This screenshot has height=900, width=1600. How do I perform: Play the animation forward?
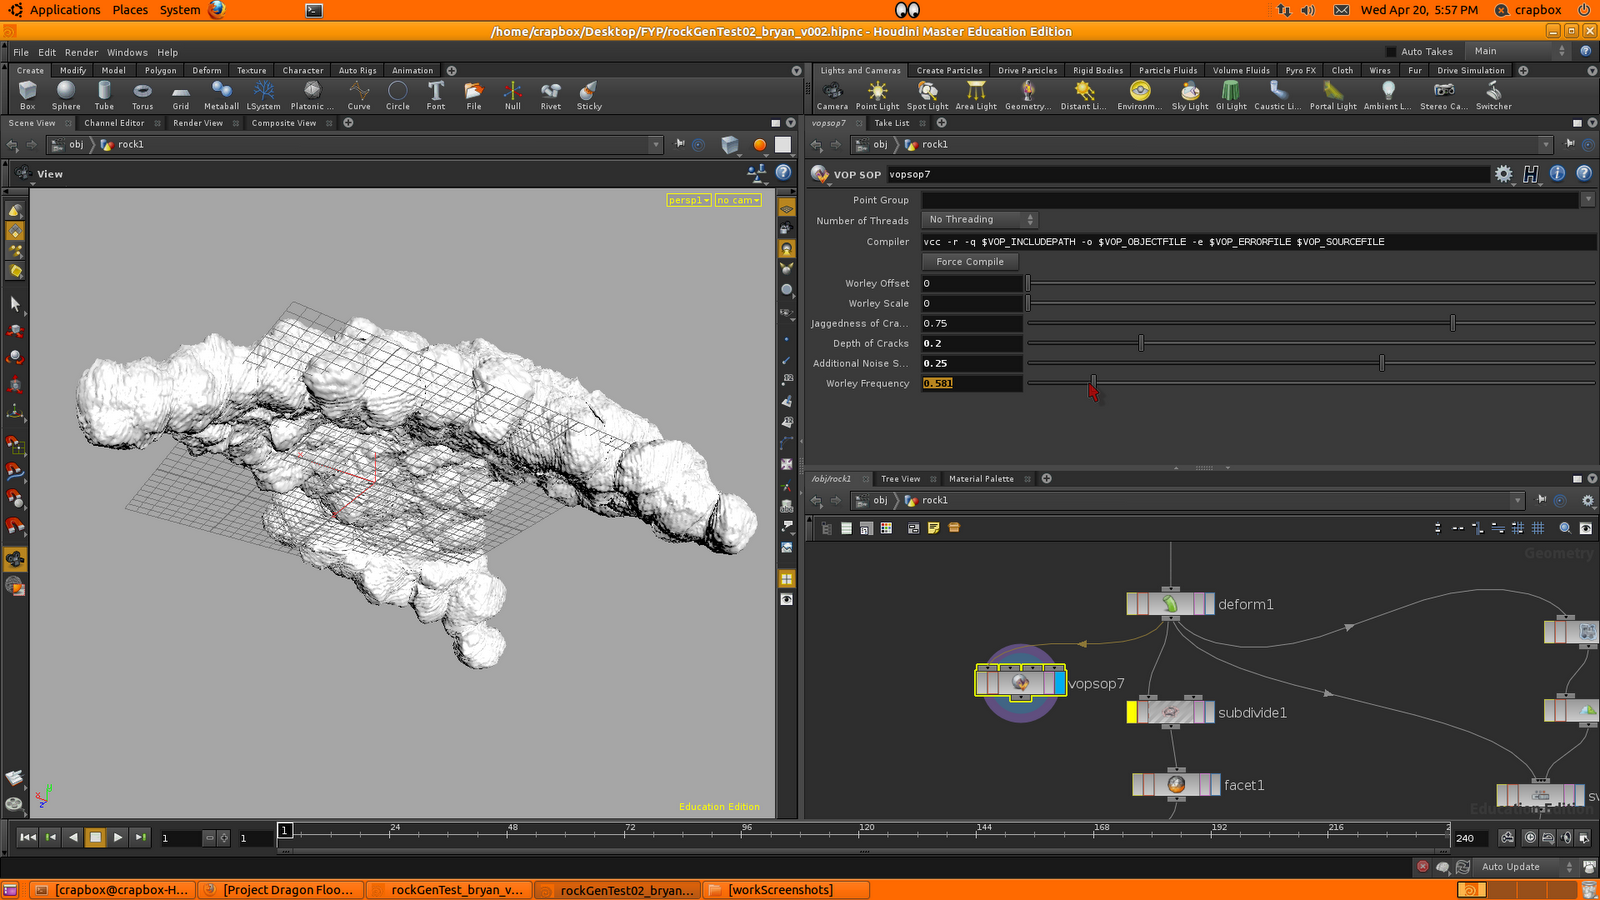point(118,837)
